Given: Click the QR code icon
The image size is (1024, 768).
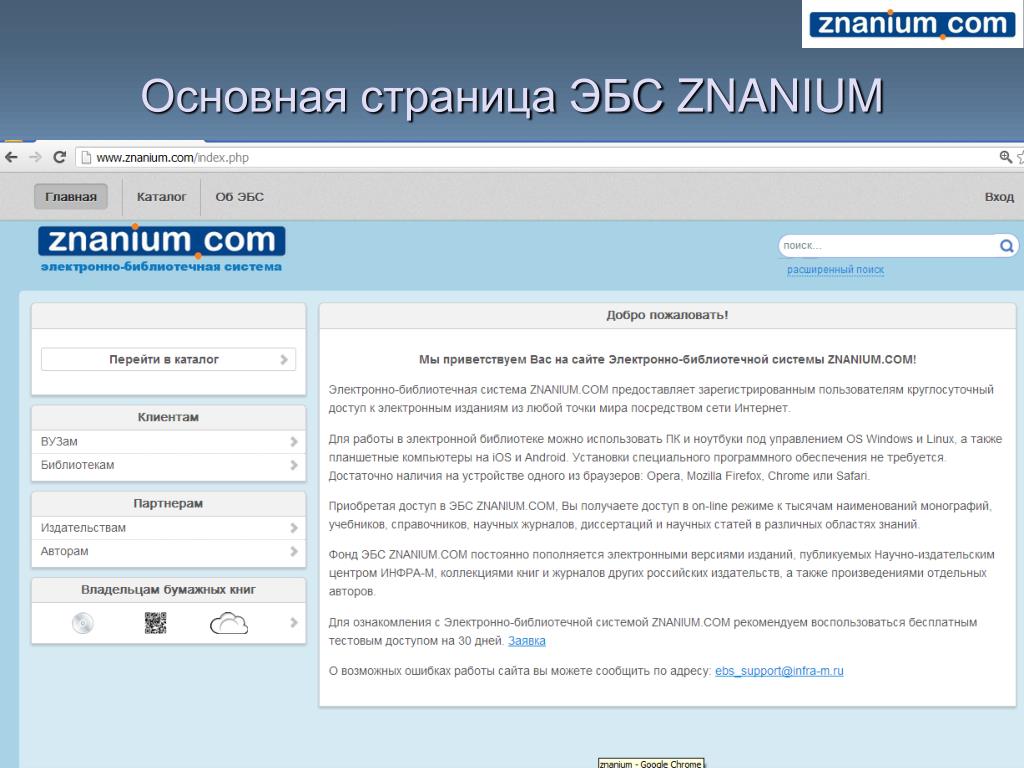Looking at the screenshot, I should click(155, 623).
